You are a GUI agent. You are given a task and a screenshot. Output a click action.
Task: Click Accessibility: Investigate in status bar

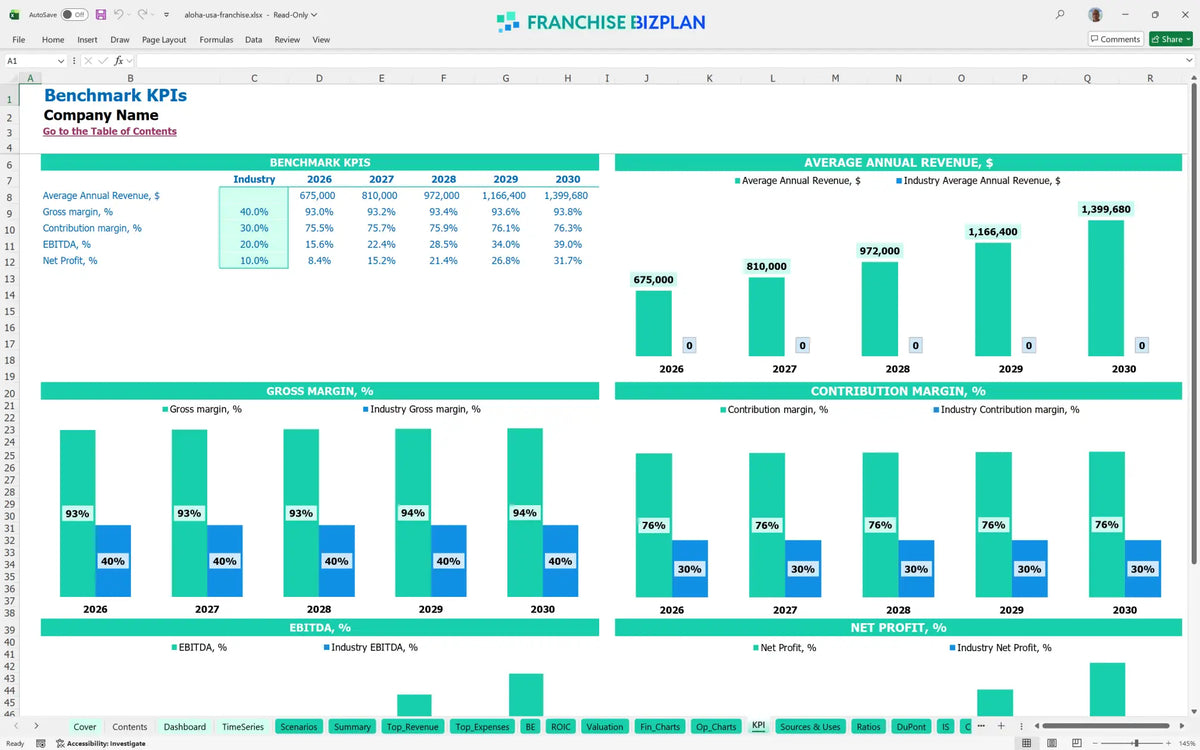point(100,743)
